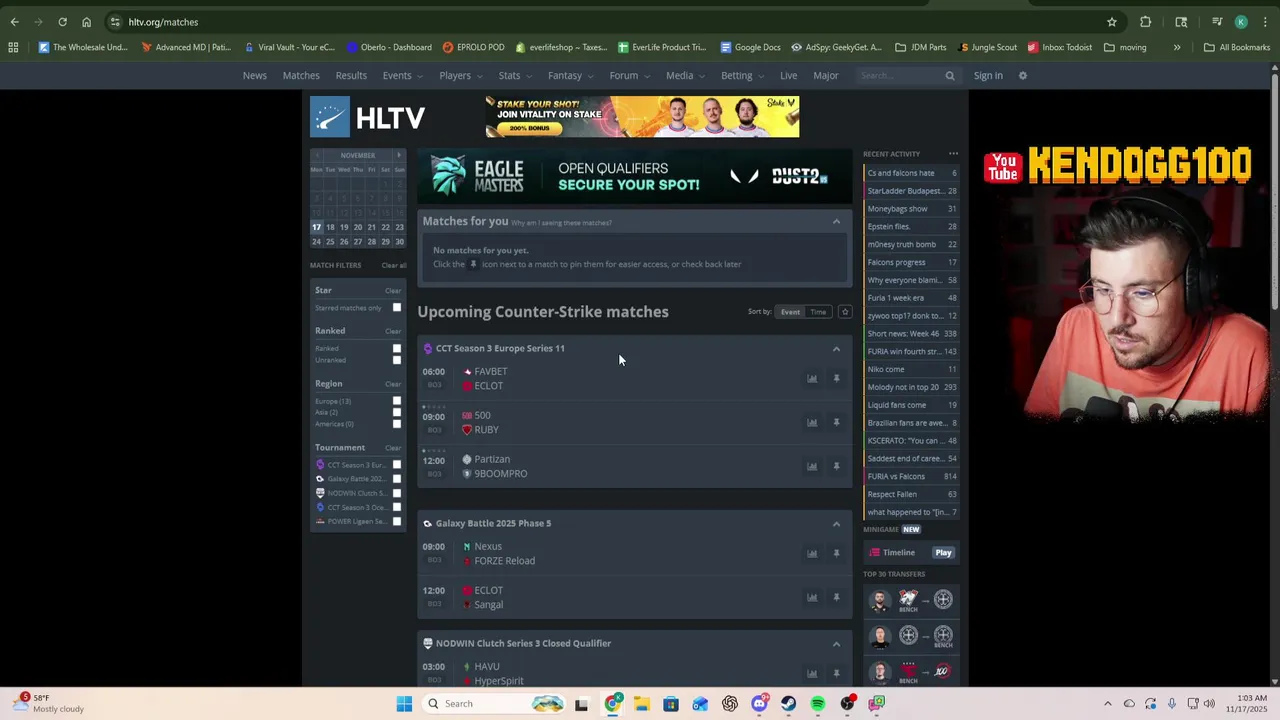Collapse the NODWIN Clutch Series 3 Closed Qualifier group
The height and width of the screenshot is (720, 1280).
(x=836, y=644)
